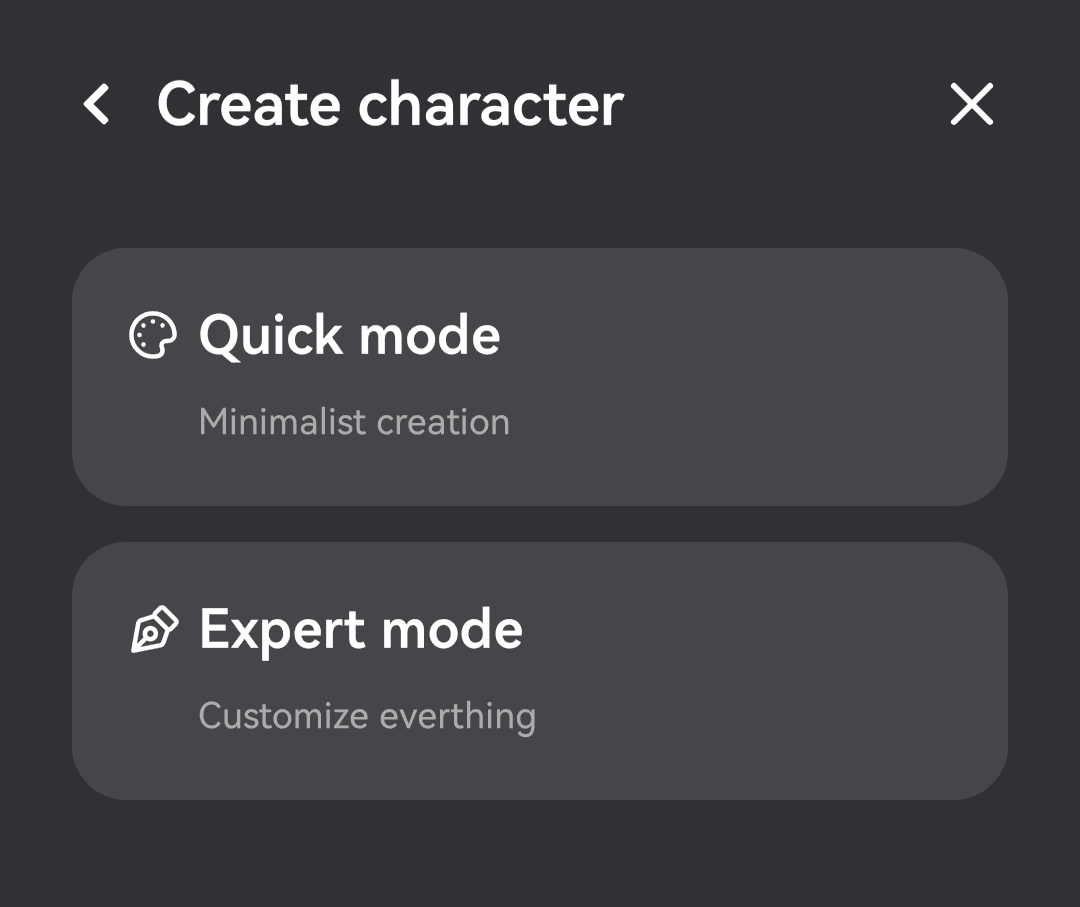Tap the "Minimalist creation" subtitle
This screenshot has height=907, width=1080.
(354, 422)
